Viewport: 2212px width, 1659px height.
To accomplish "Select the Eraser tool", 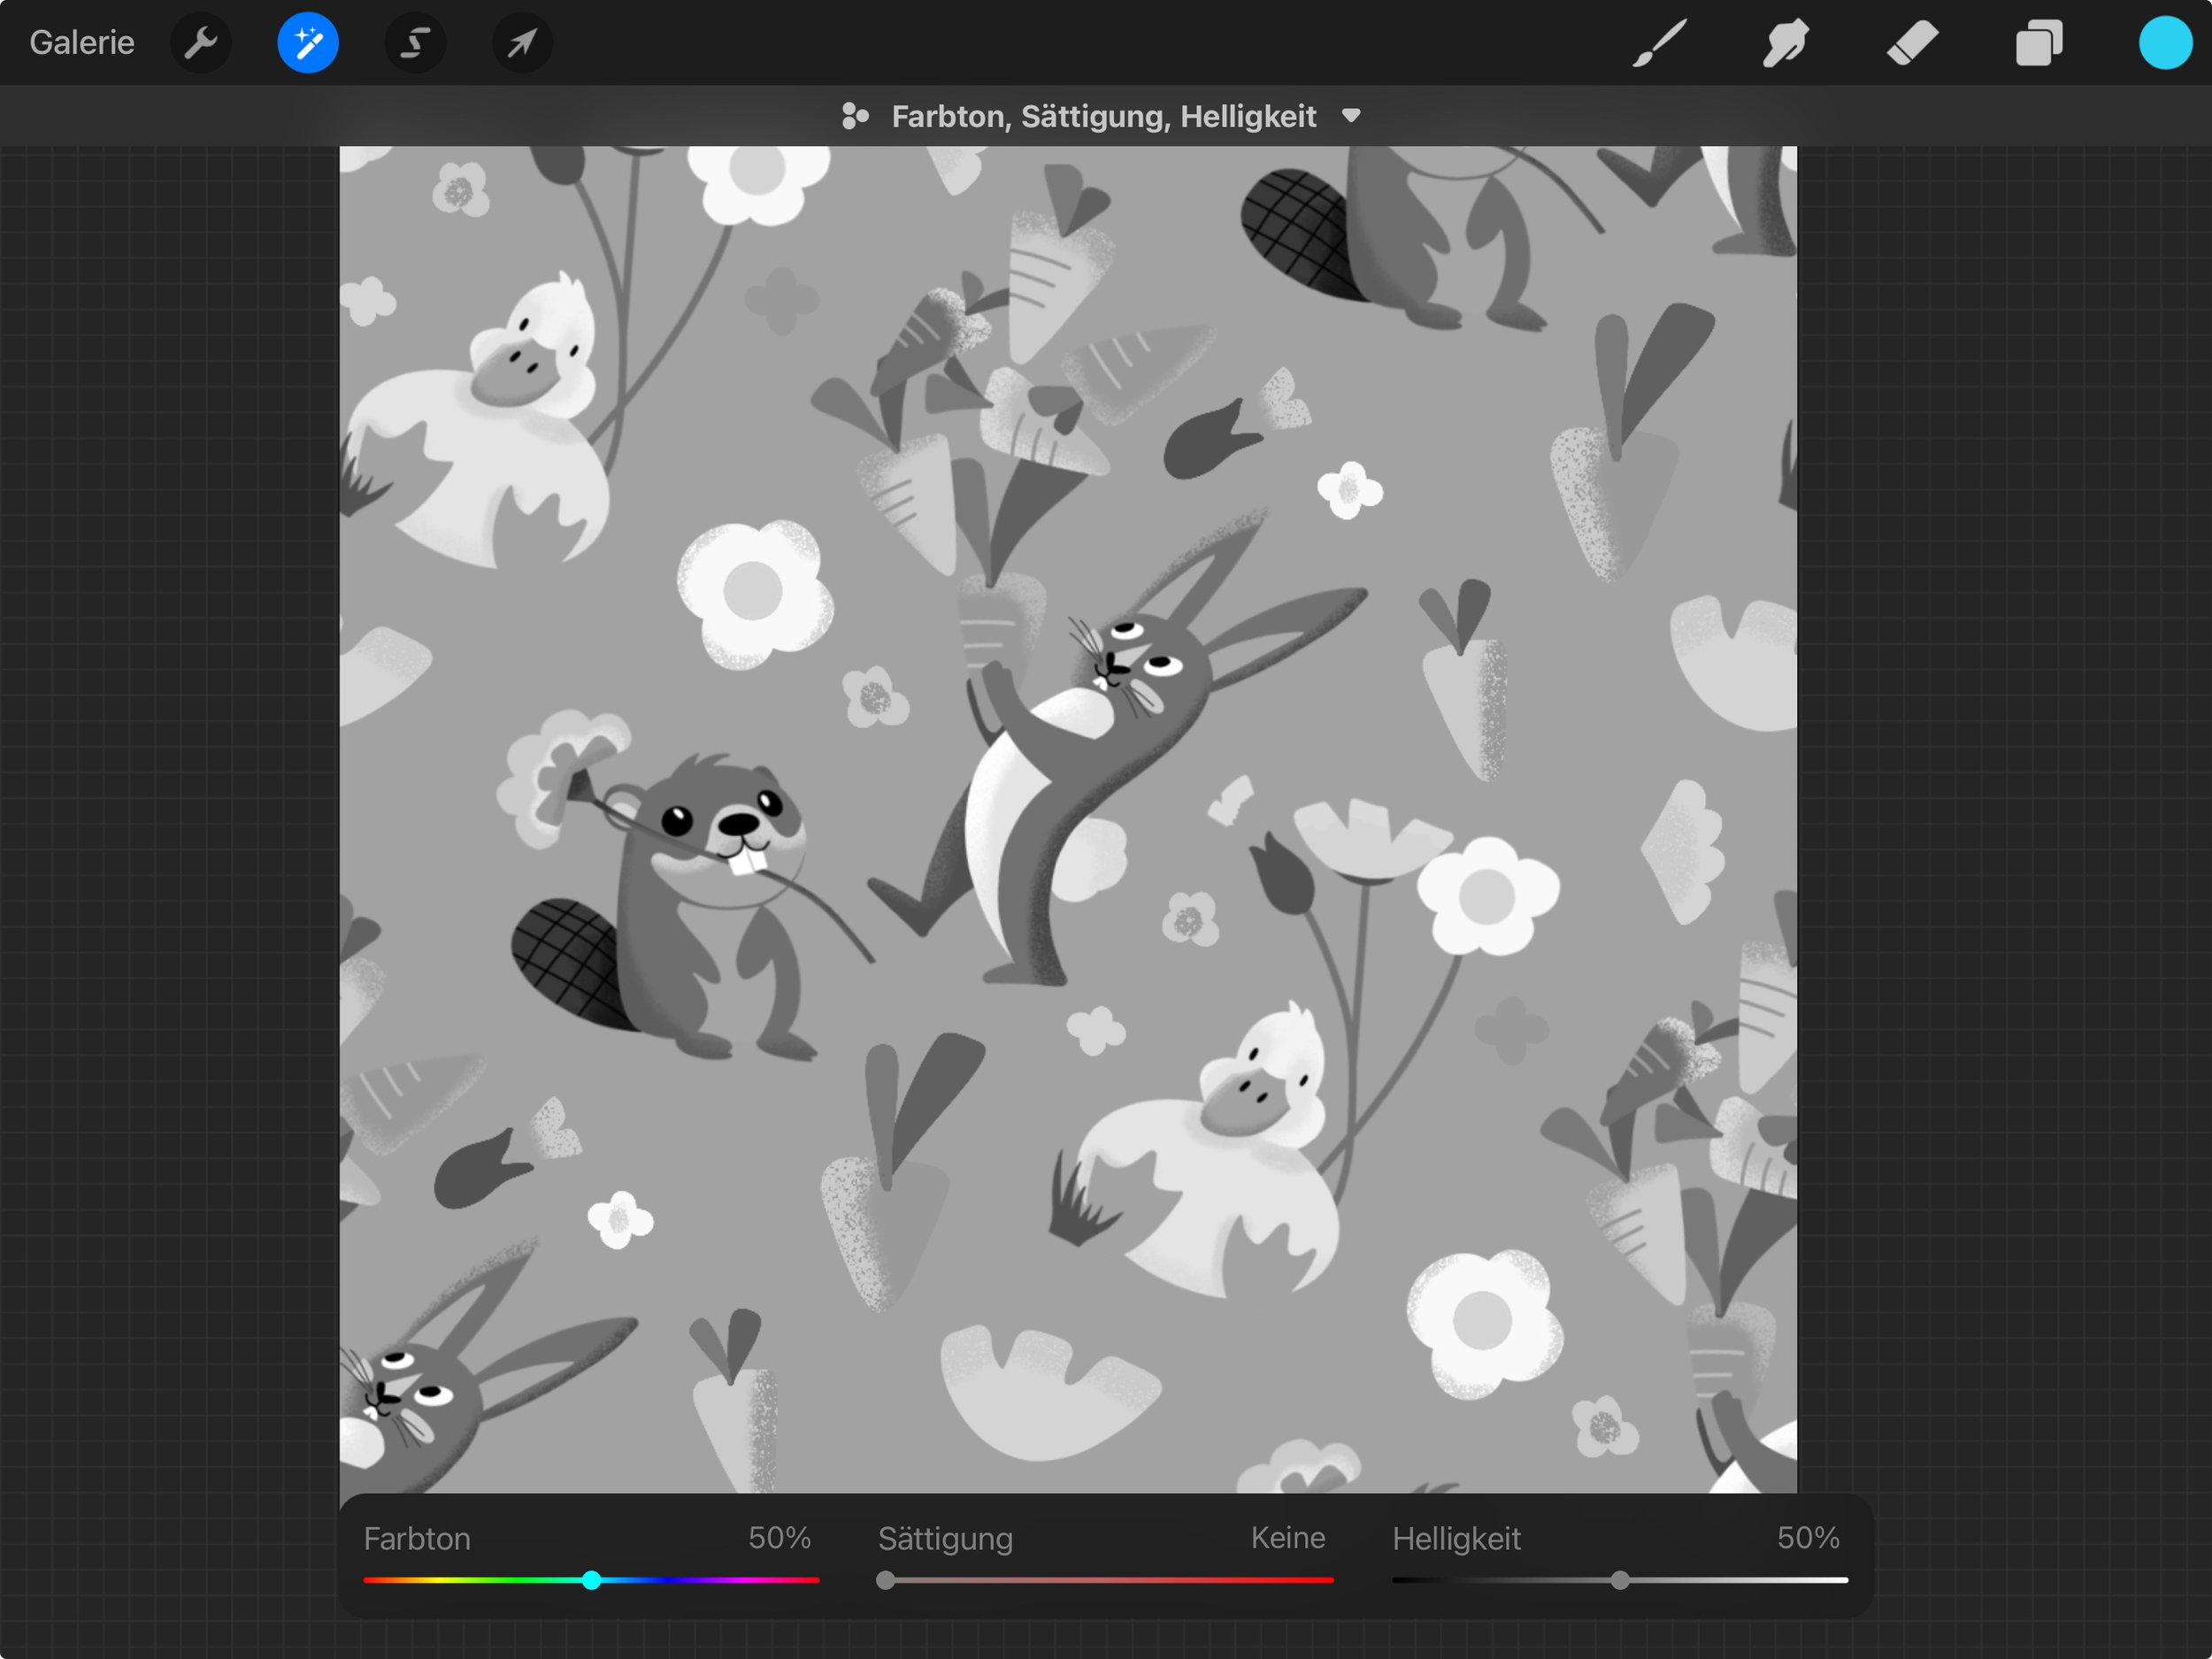I will coord(1912,43).
